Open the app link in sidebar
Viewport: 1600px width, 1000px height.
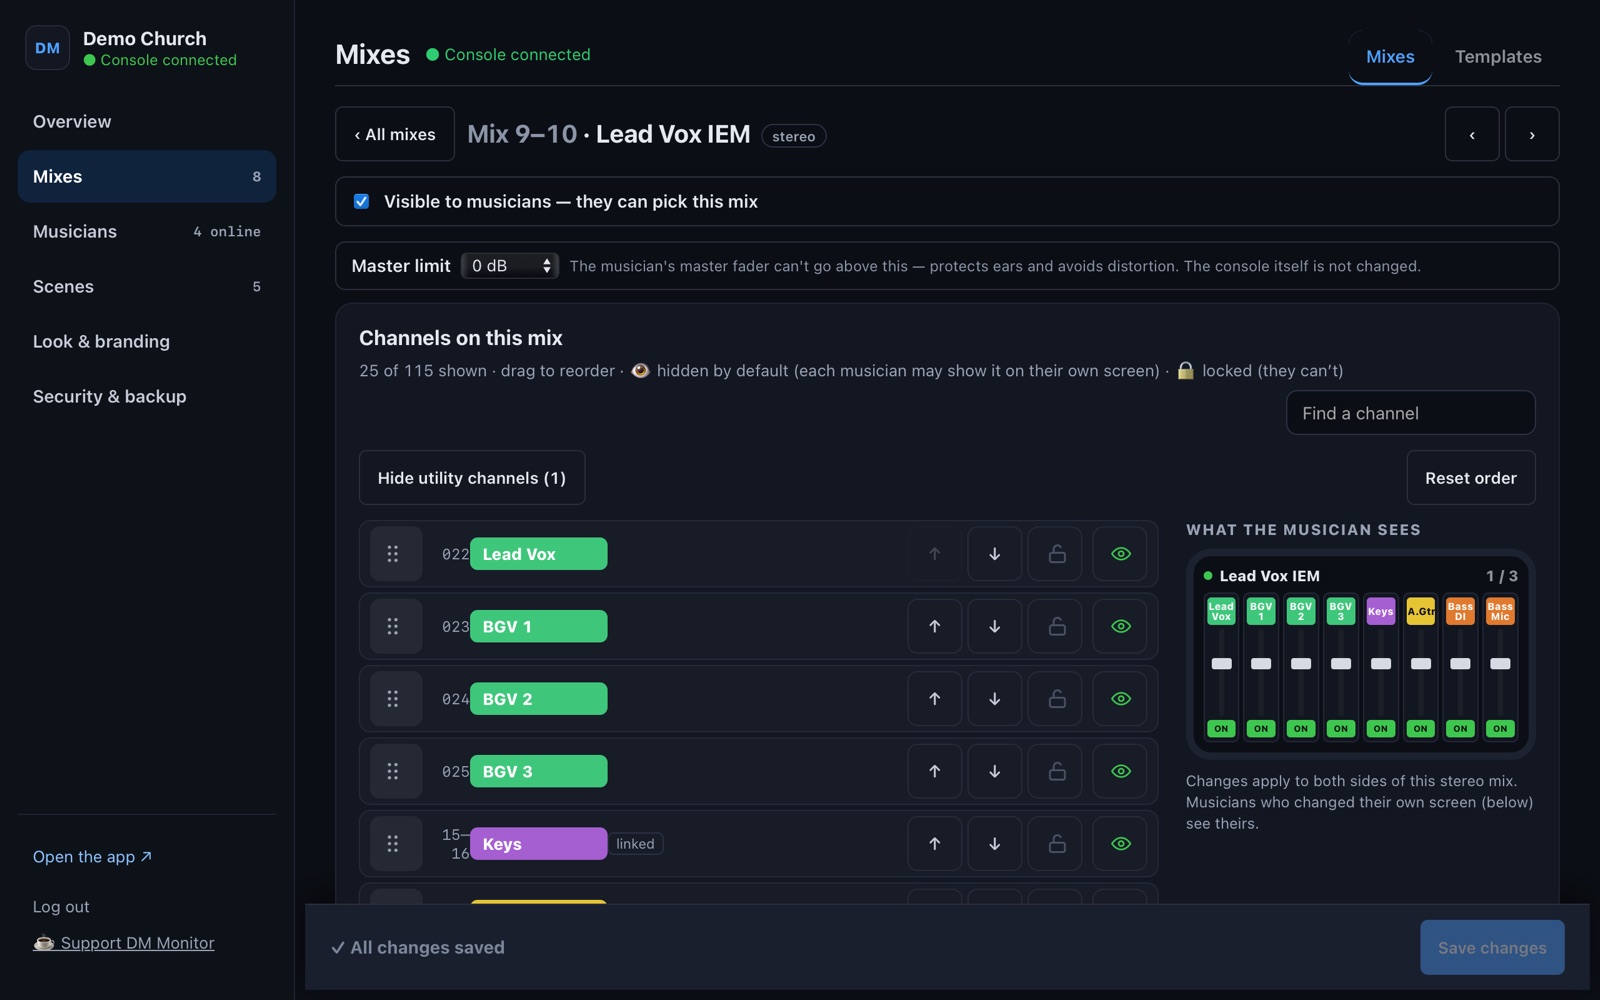coord(92,857)
